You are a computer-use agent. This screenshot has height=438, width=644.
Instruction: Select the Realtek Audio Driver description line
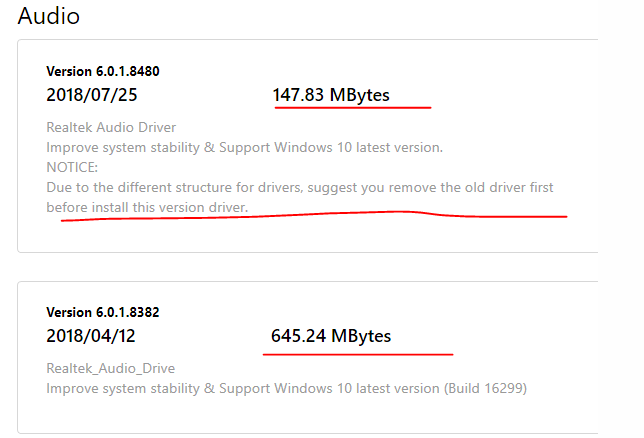(111, 127)
